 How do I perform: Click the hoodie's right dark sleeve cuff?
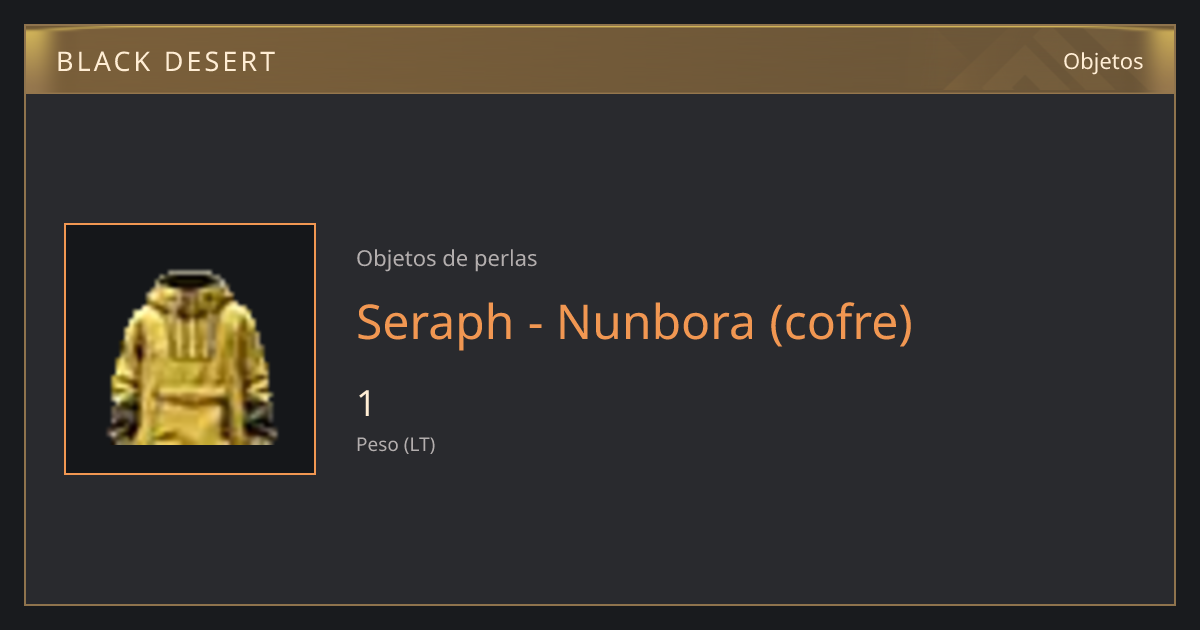[x=264, y=422]
